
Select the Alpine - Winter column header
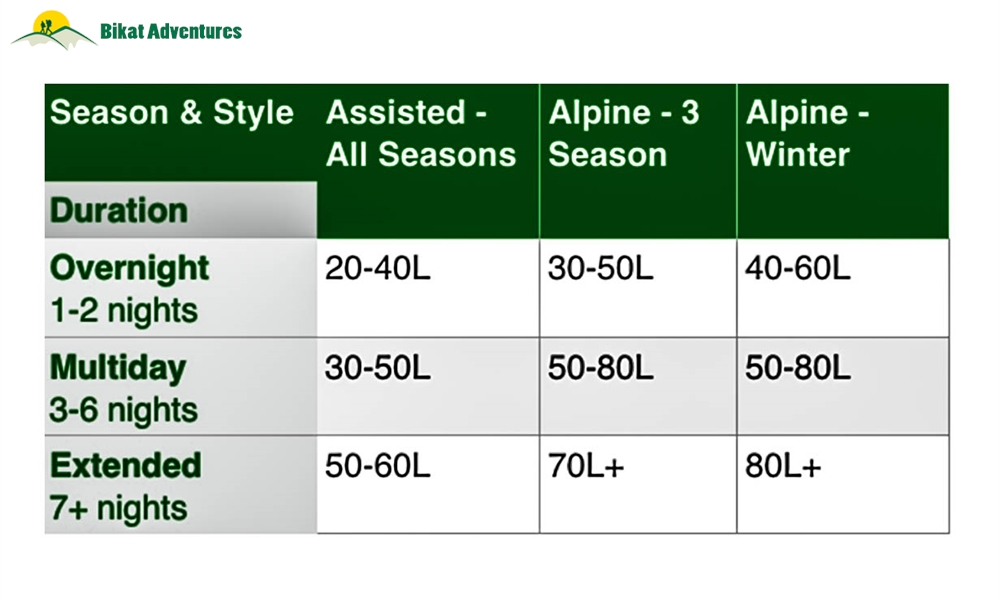(x=842, y=161)
